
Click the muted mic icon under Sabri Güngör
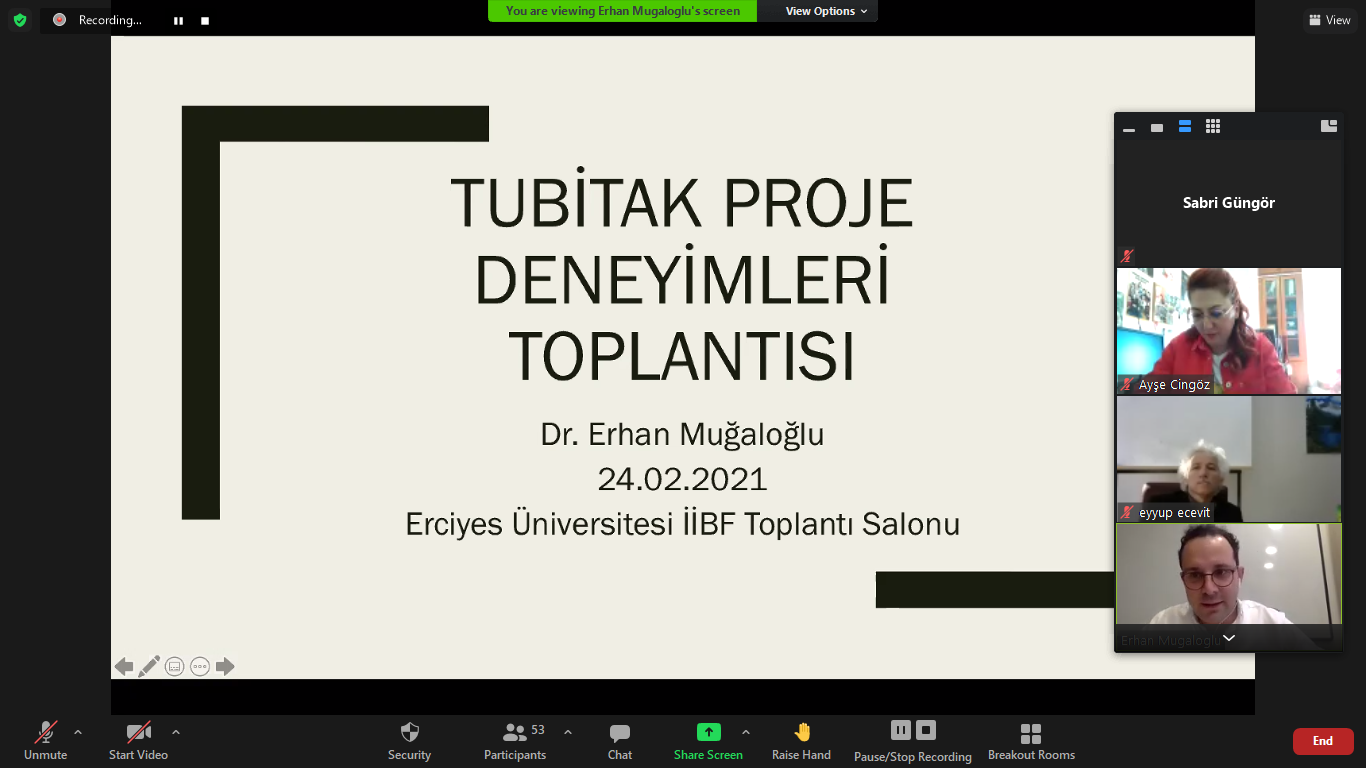click(1127, 256)
